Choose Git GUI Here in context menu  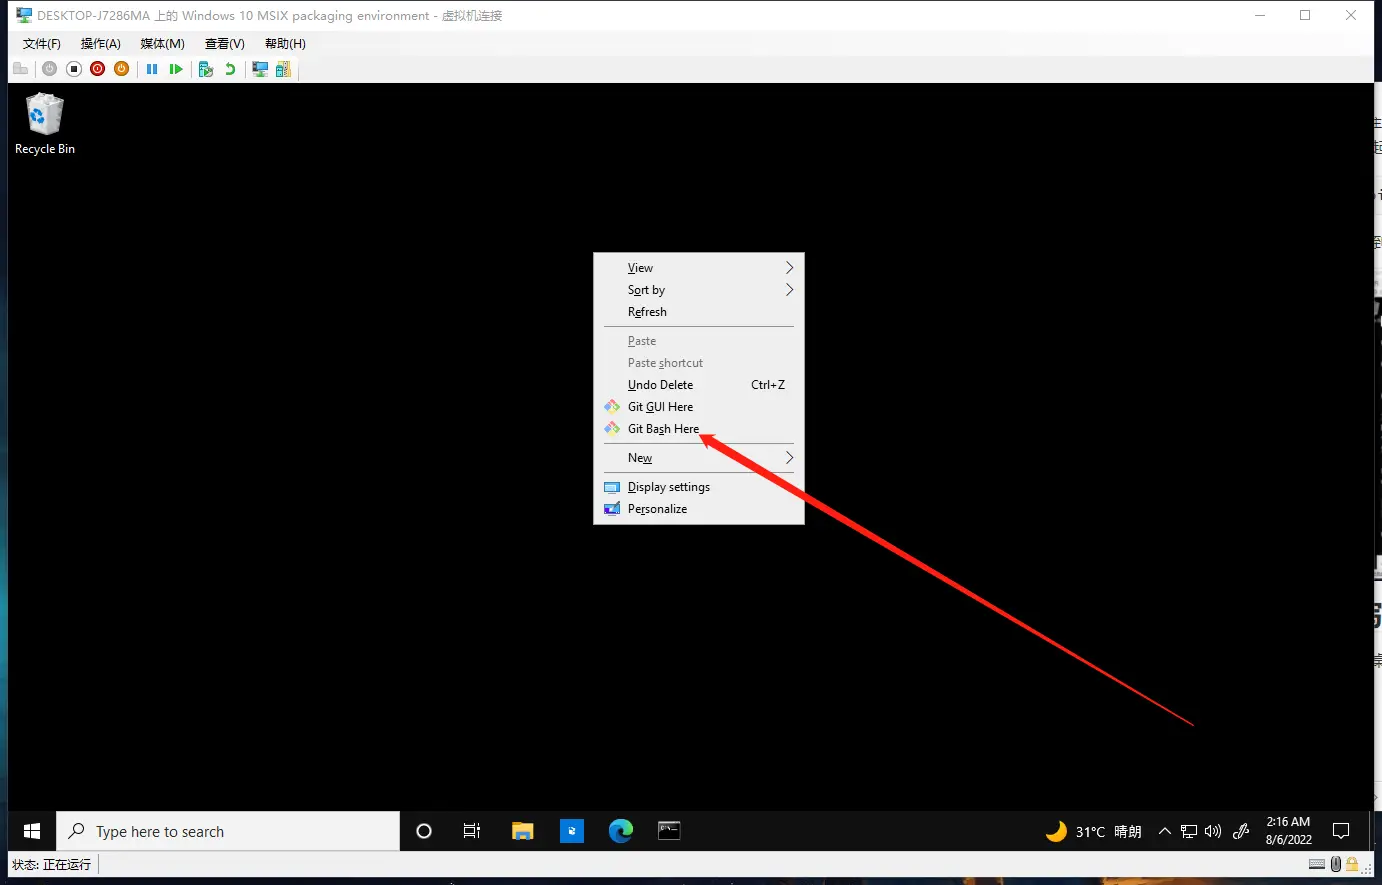(x=660, y=407)
